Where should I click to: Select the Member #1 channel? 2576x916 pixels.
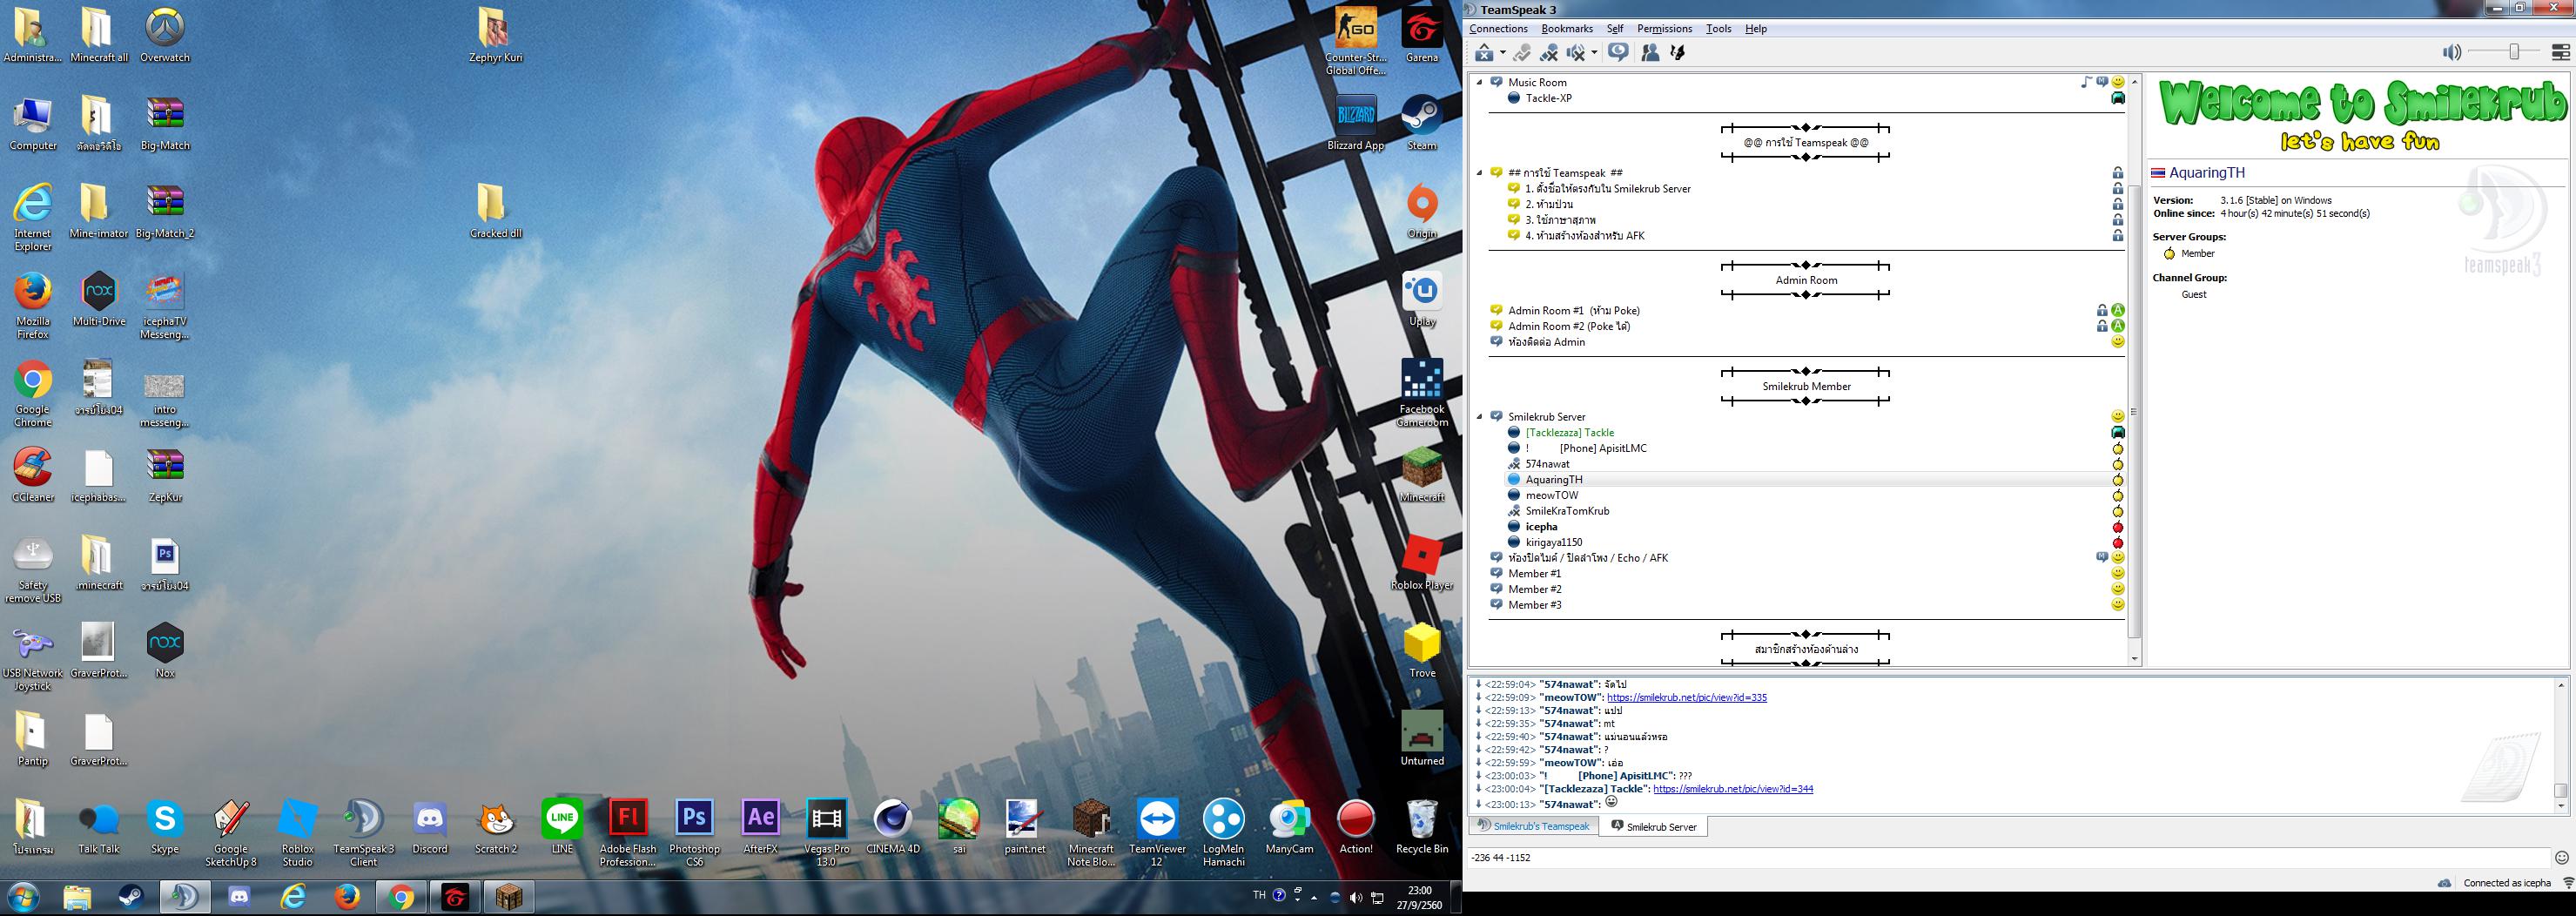(x=1534, y=574)
